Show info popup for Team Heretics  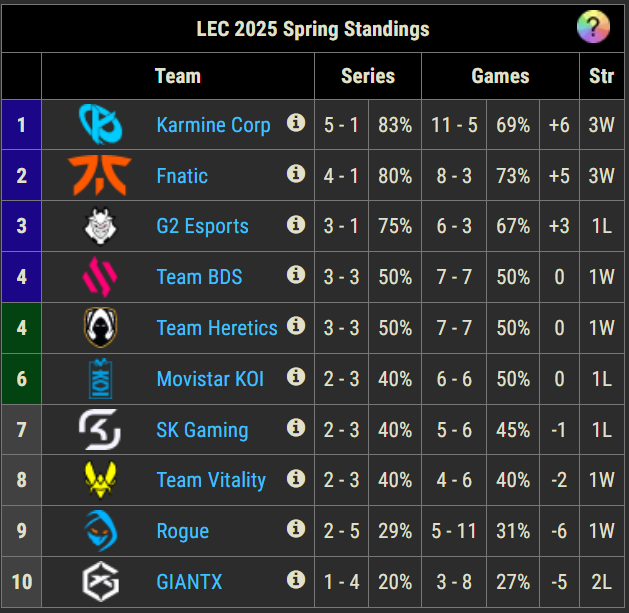[296, 325]
